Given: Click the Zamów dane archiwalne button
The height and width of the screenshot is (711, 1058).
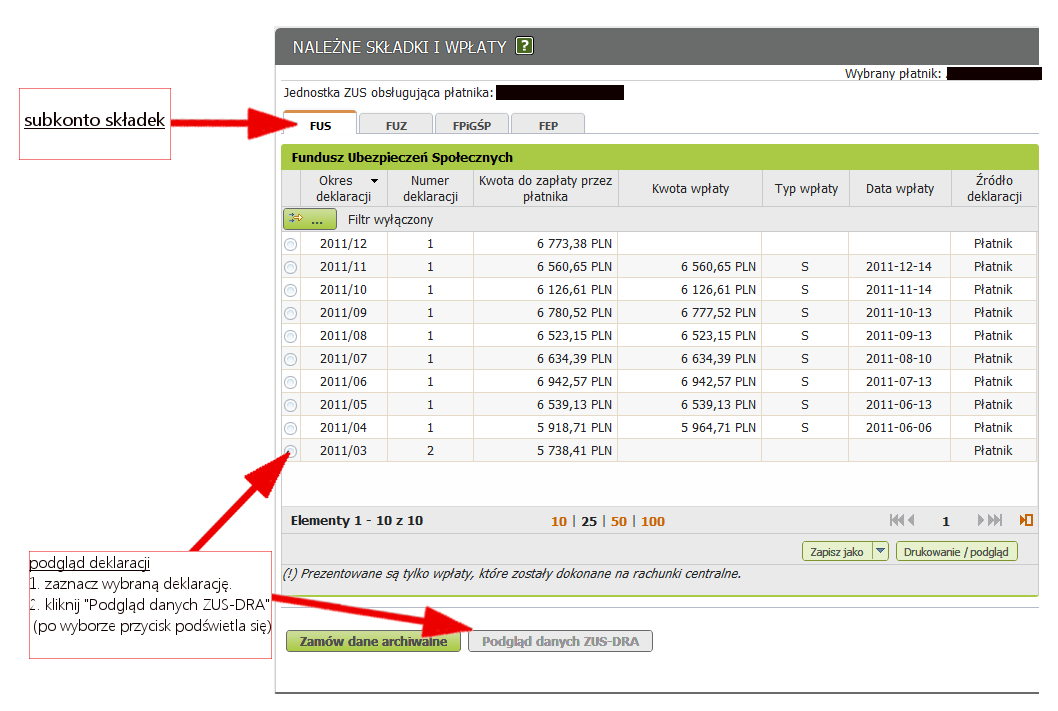Looking at the screenshot, I should 373,641.
